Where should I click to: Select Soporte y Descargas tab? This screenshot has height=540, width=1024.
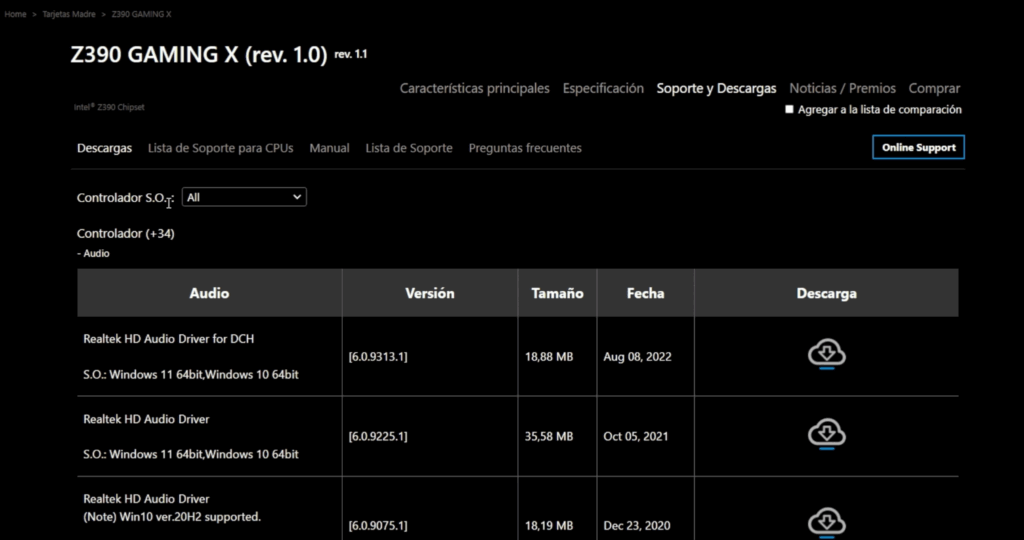coord(716,88)
